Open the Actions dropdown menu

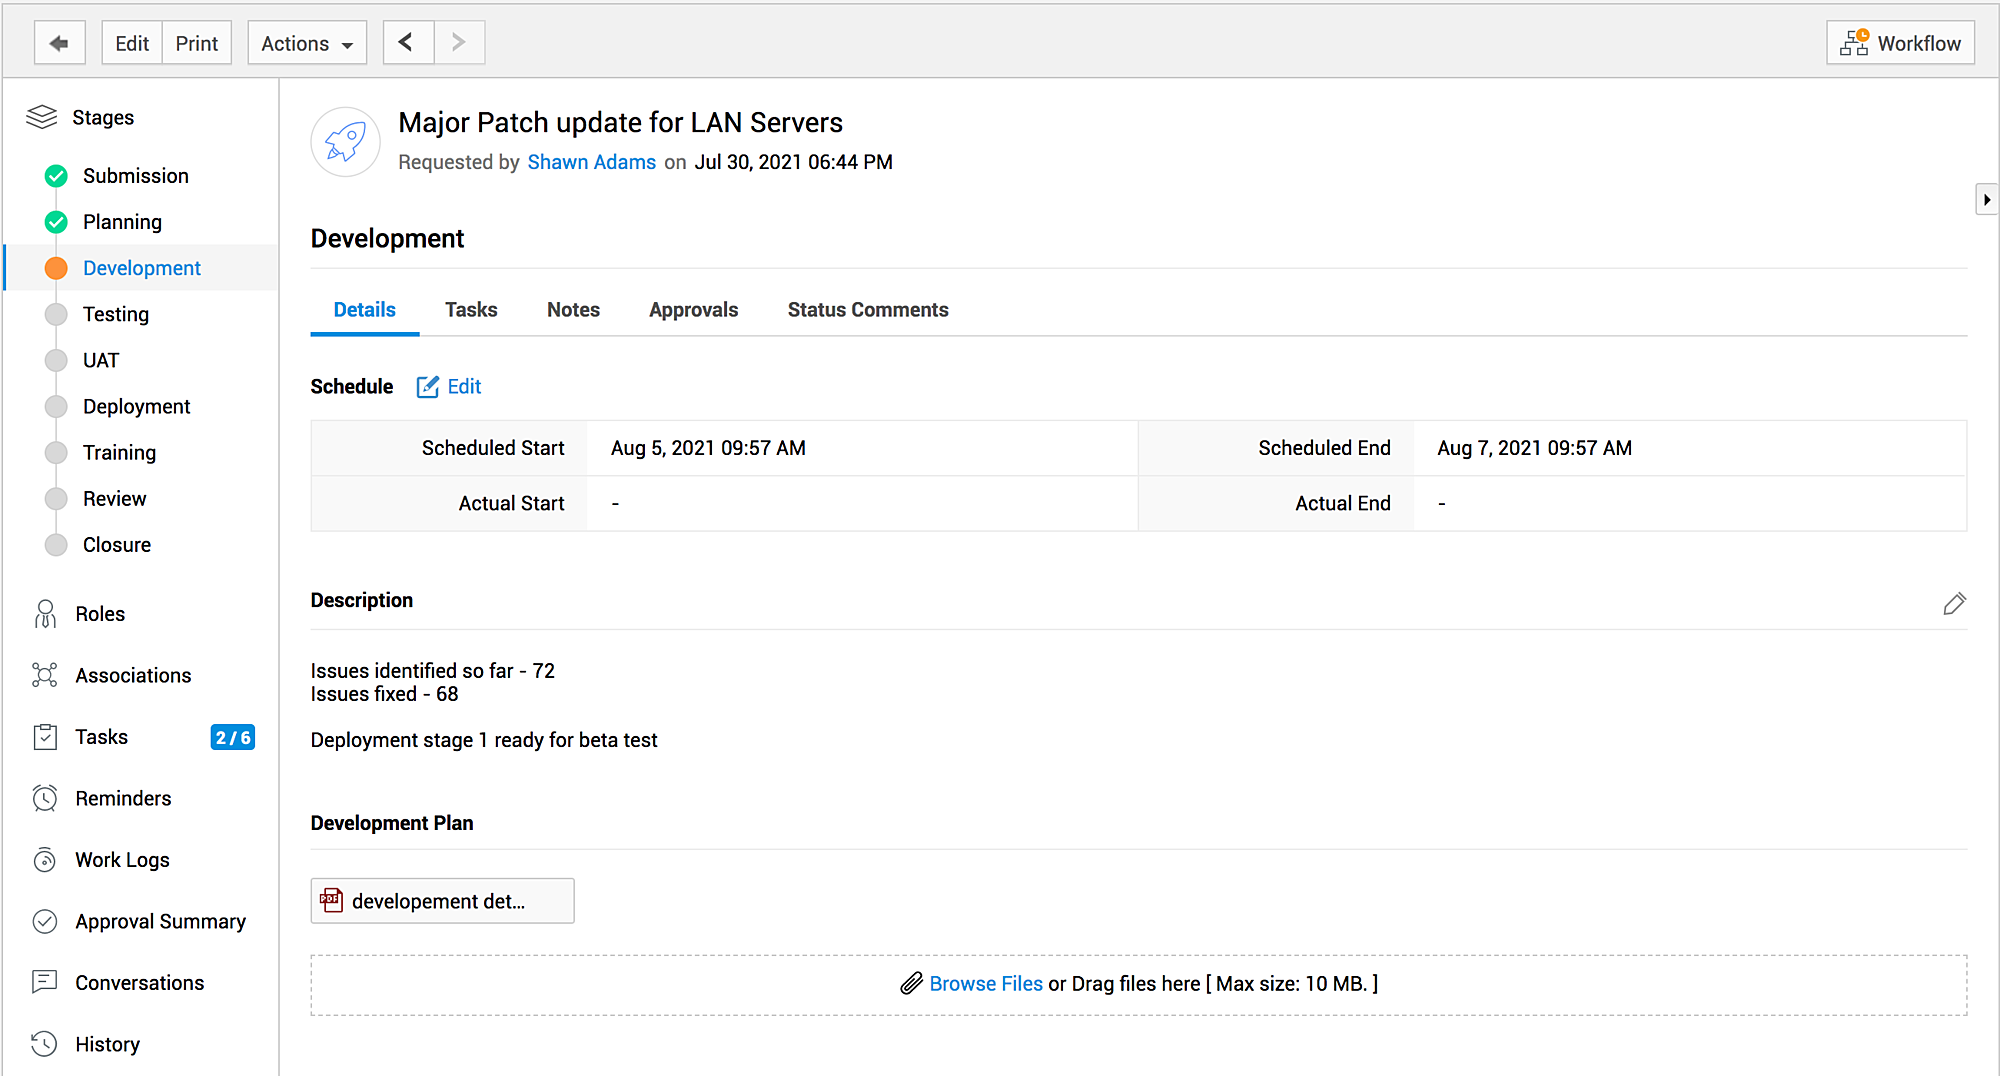pyautogui.click(x=307, y=43)
